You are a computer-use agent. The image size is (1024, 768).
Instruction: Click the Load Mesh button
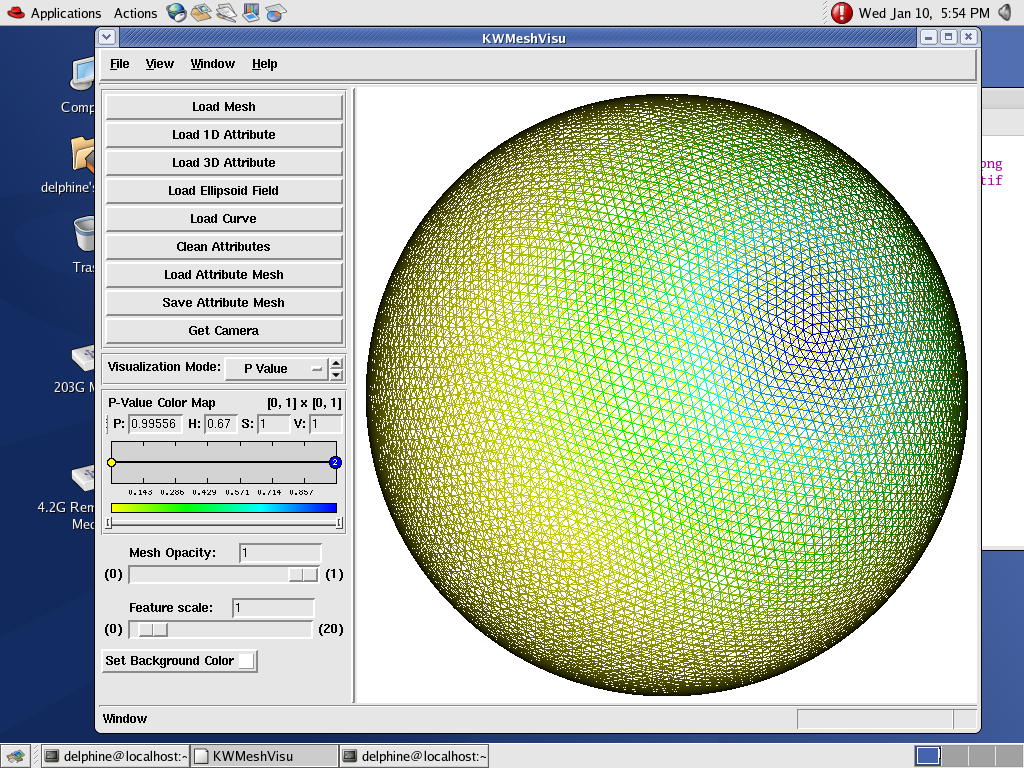(x=224, y=107)
